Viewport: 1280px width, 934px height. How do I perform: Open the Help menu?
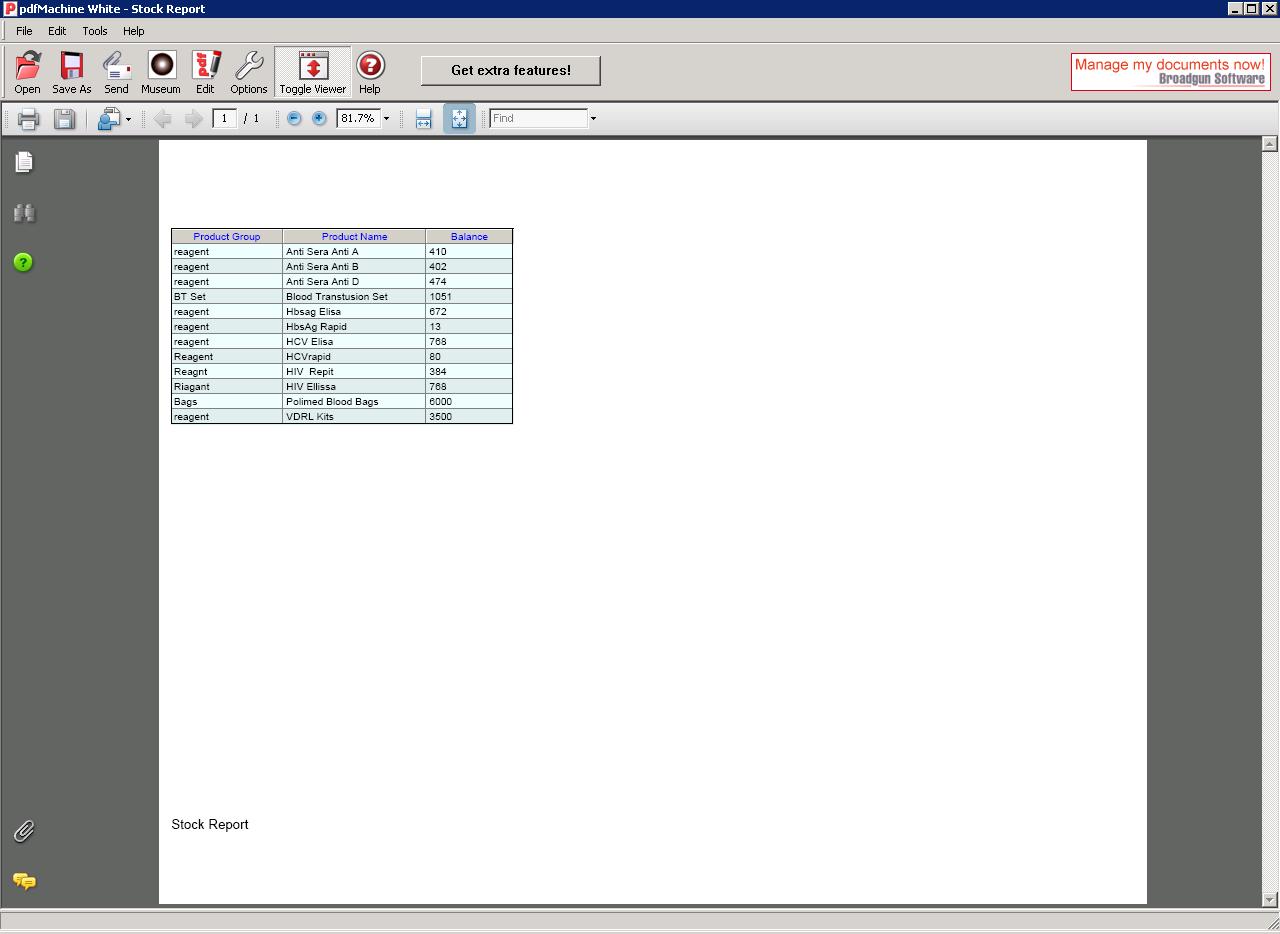click(134, 31)
